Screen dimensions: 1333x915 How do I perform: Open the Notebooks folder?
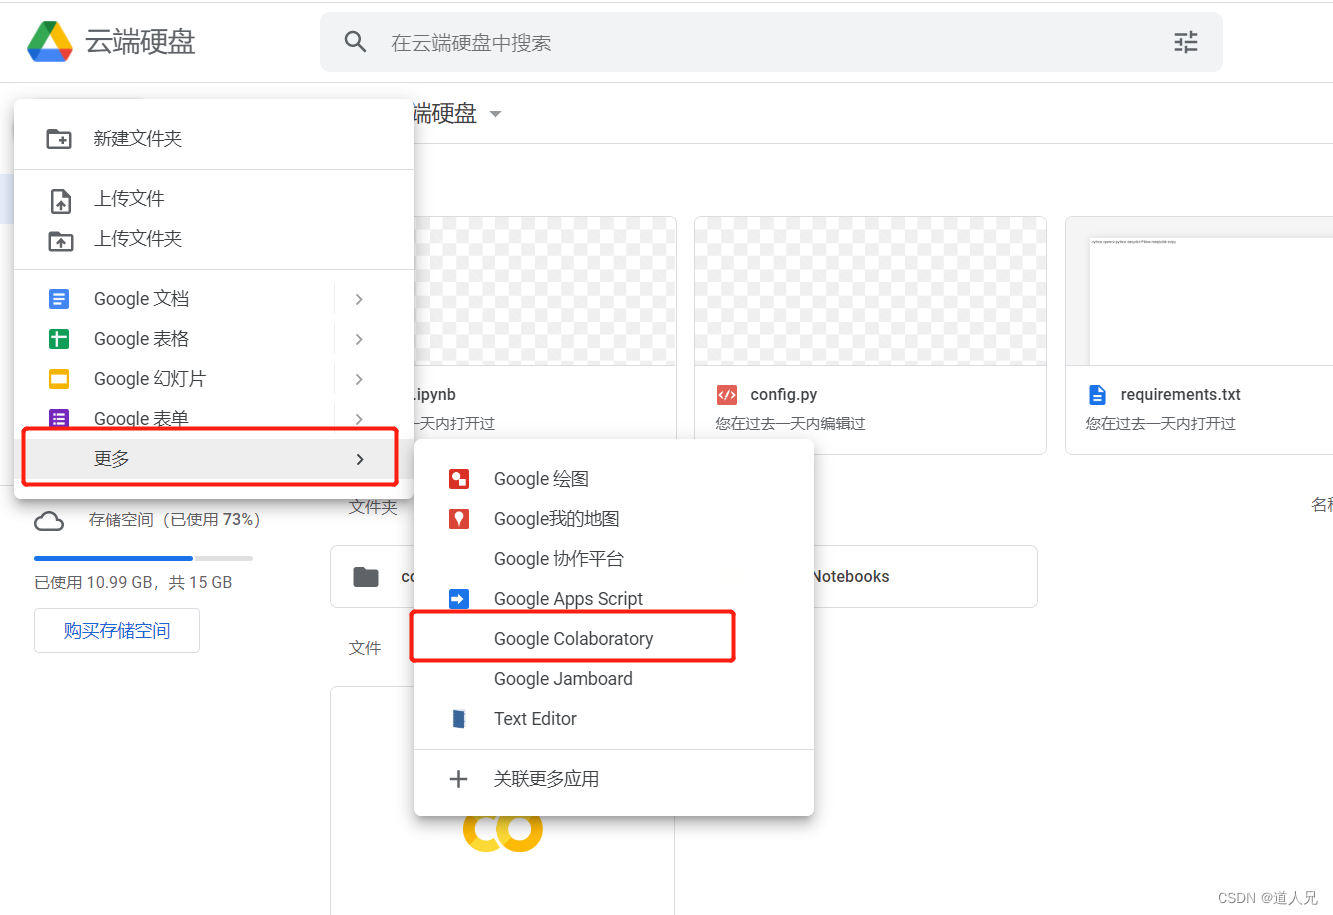pos(925,577)
